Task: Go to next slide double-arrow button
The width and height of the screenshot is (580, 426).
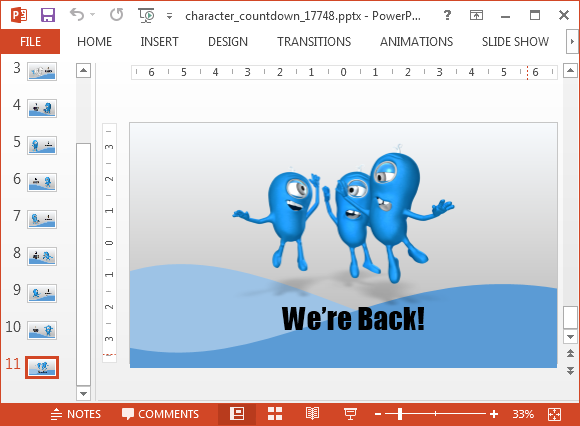Action: pos(570,371)
